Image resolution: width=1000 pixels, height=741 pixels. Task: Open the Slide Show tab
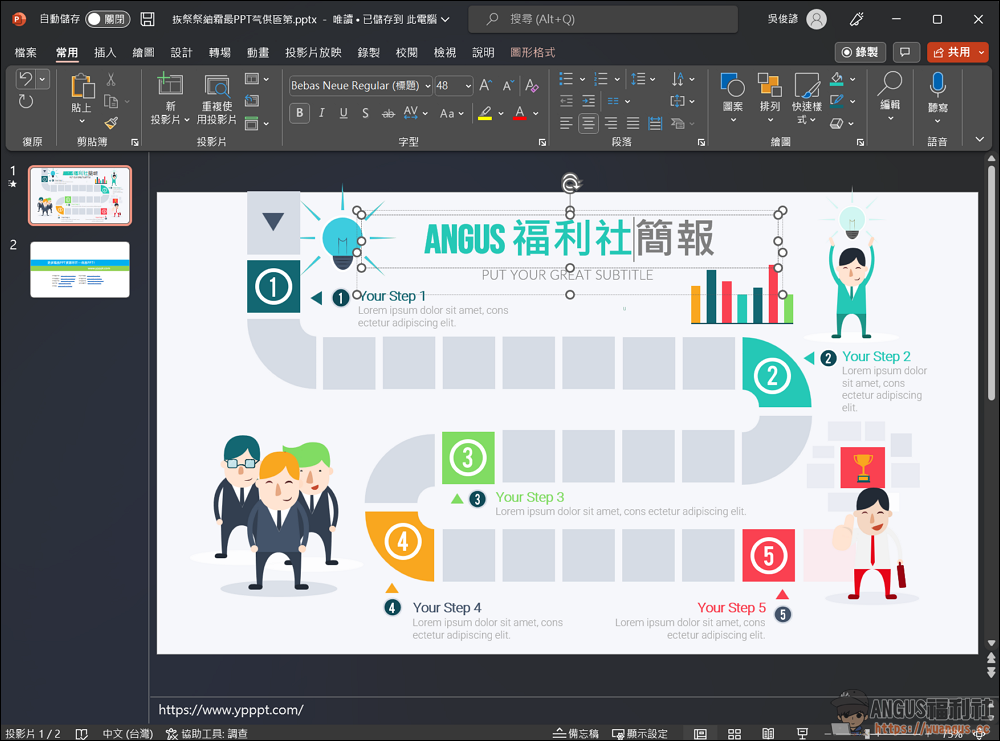coord(313,52)
